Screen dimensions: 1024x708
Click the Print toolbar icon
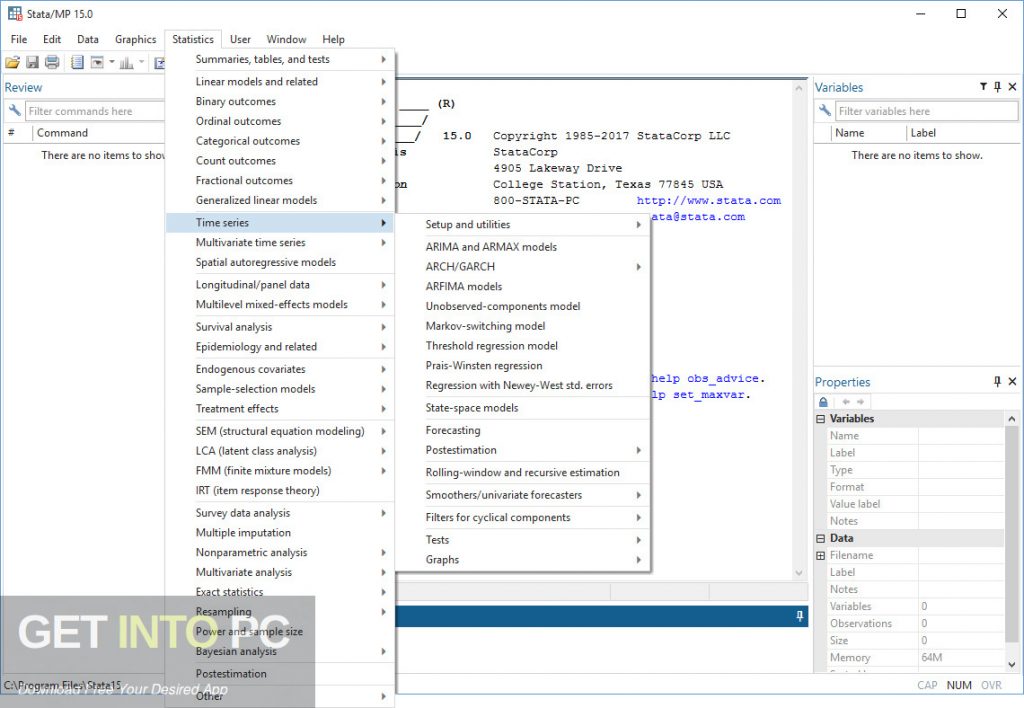pyautogui.click(x=52, y=63)
